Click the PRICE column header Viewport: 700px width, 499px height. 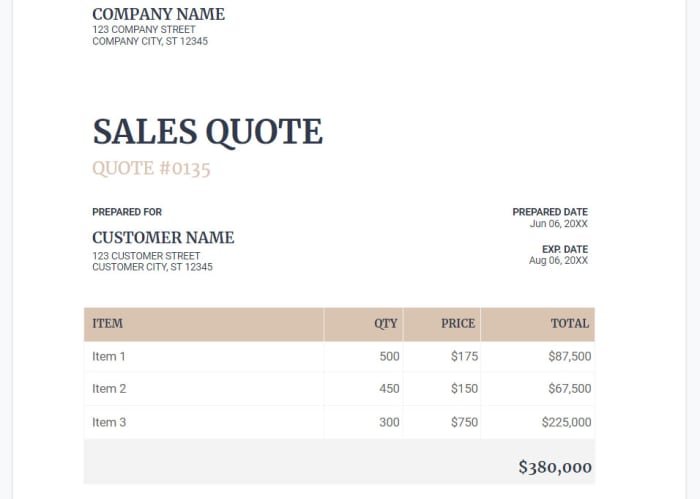(458, 324)
